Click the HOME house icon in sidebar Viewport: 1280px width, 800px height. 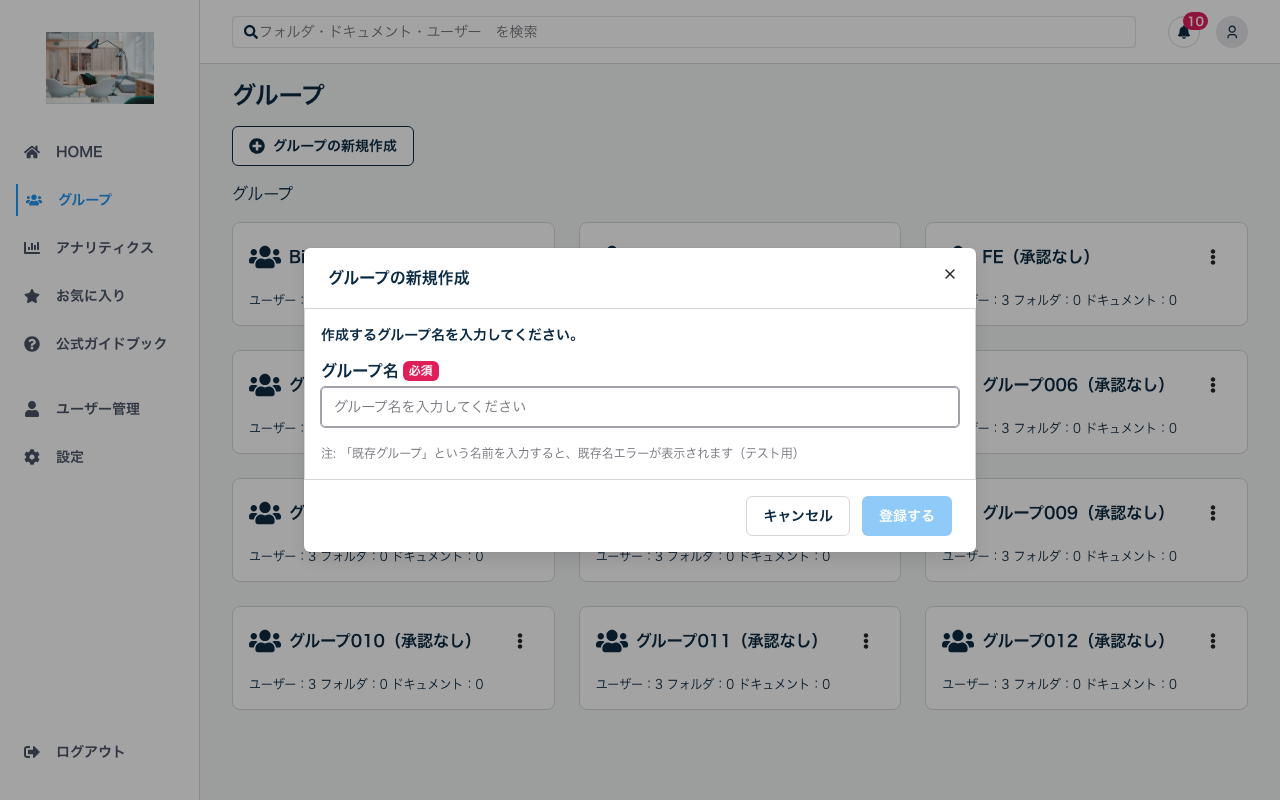32,151
